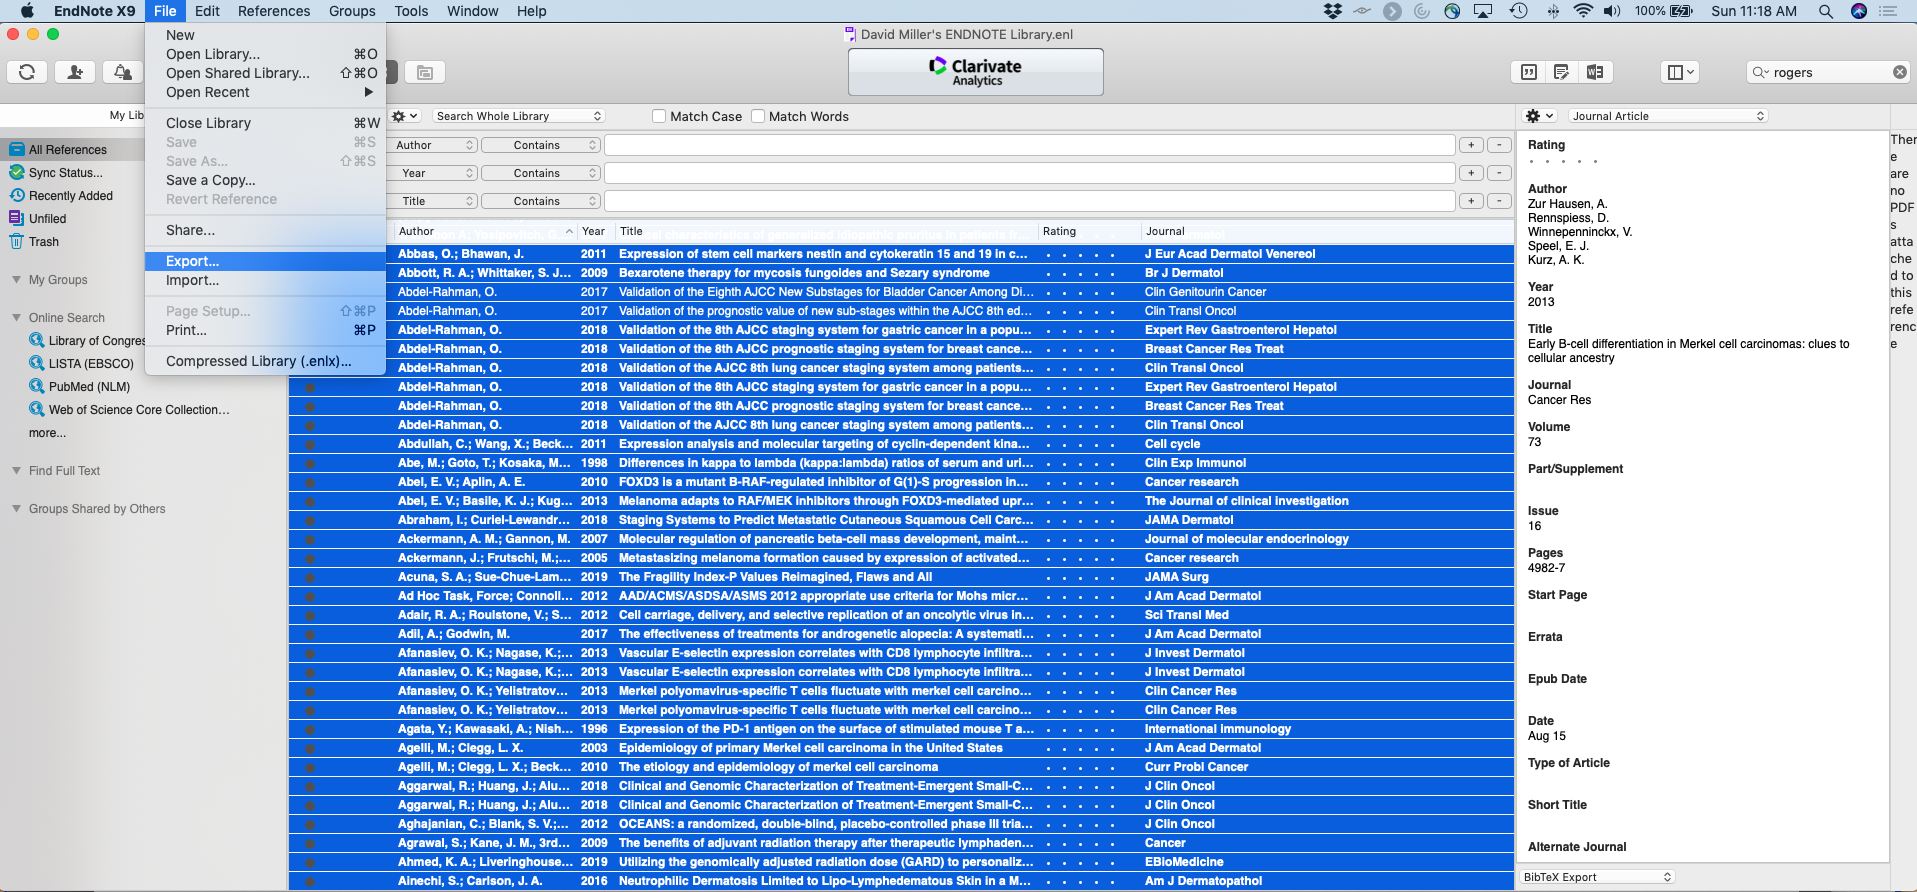1917x892 pixels.
Task: Click the AirPlay display icon
Action: (1483, 11)
